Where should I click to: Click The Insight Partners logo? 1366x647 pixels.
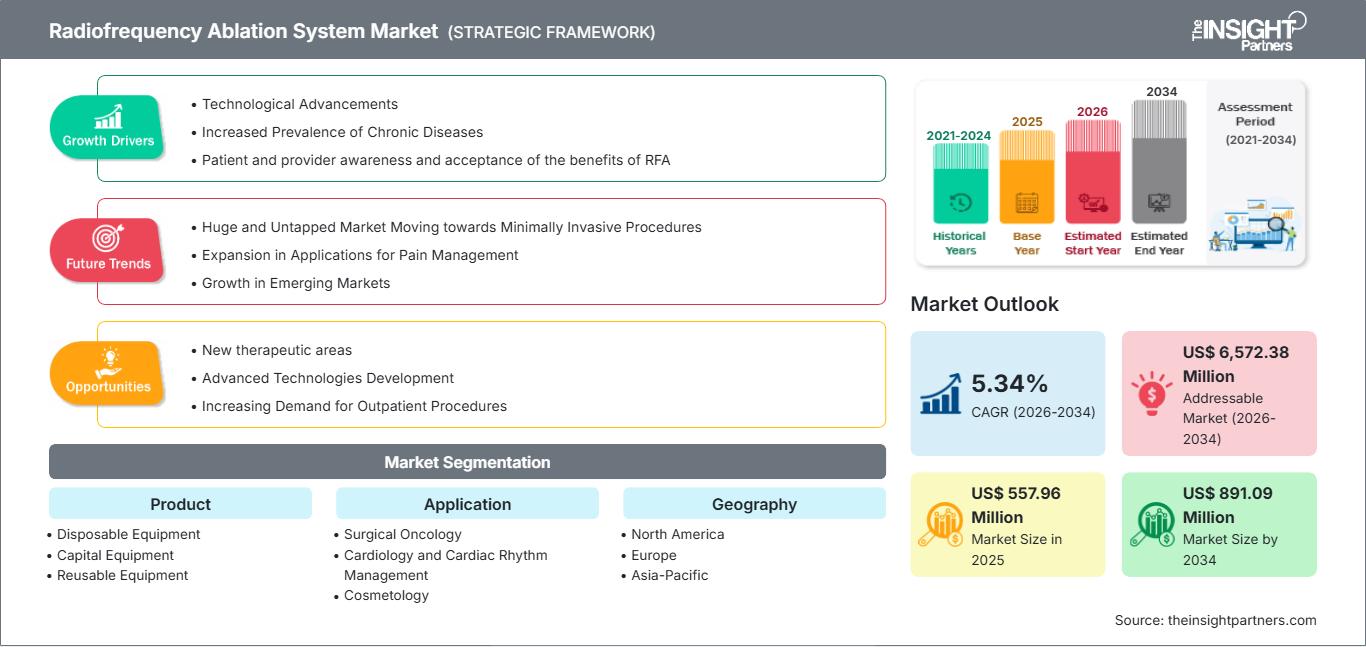click(x=1248, y=31)
